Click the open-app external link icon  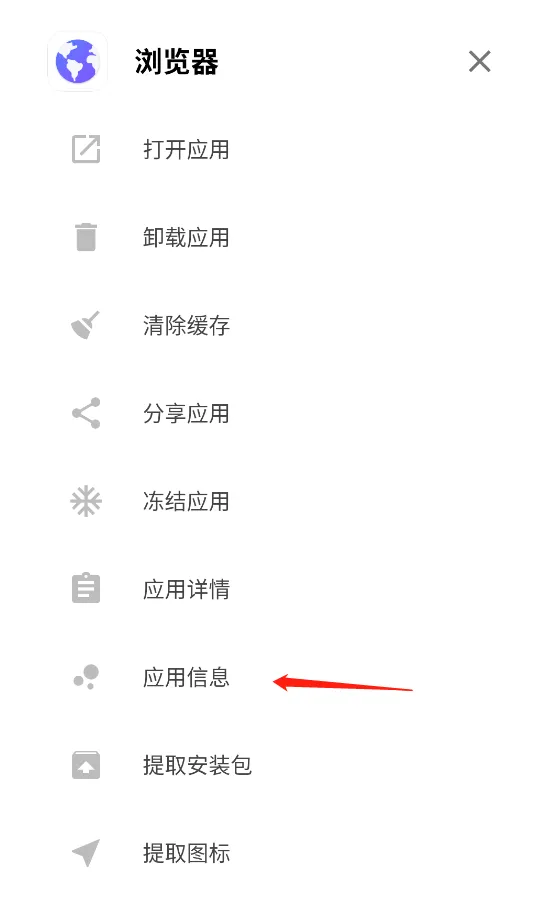coord(86,149)
